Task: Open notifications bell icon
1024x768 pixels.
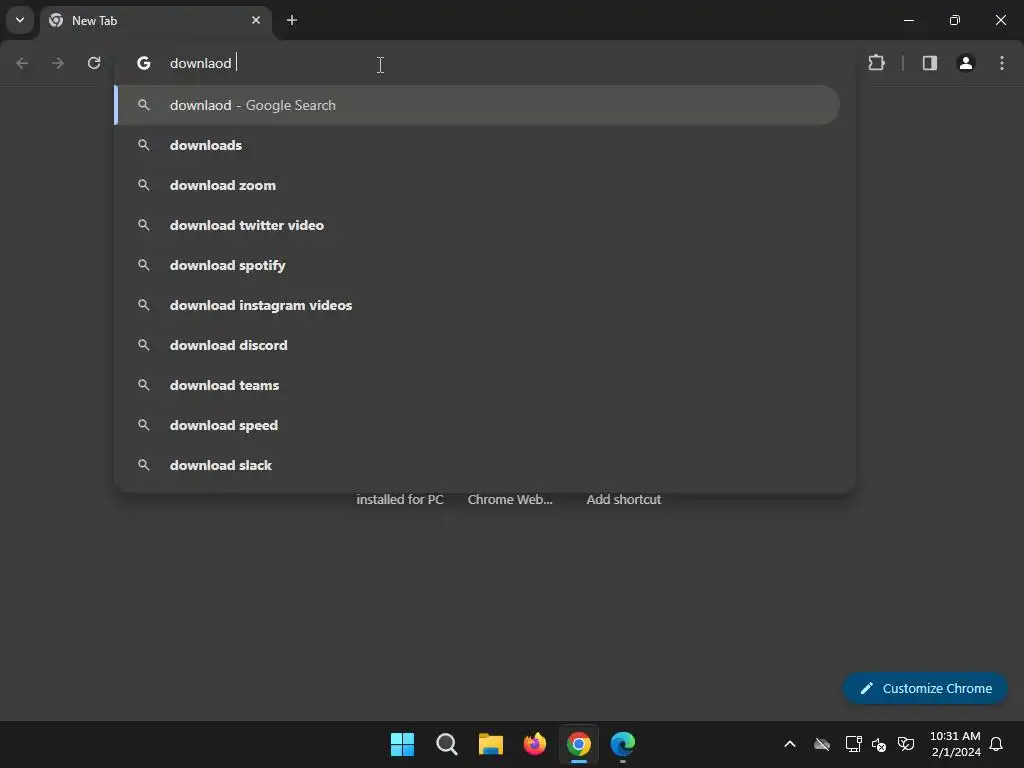Action: pos(996,744)
